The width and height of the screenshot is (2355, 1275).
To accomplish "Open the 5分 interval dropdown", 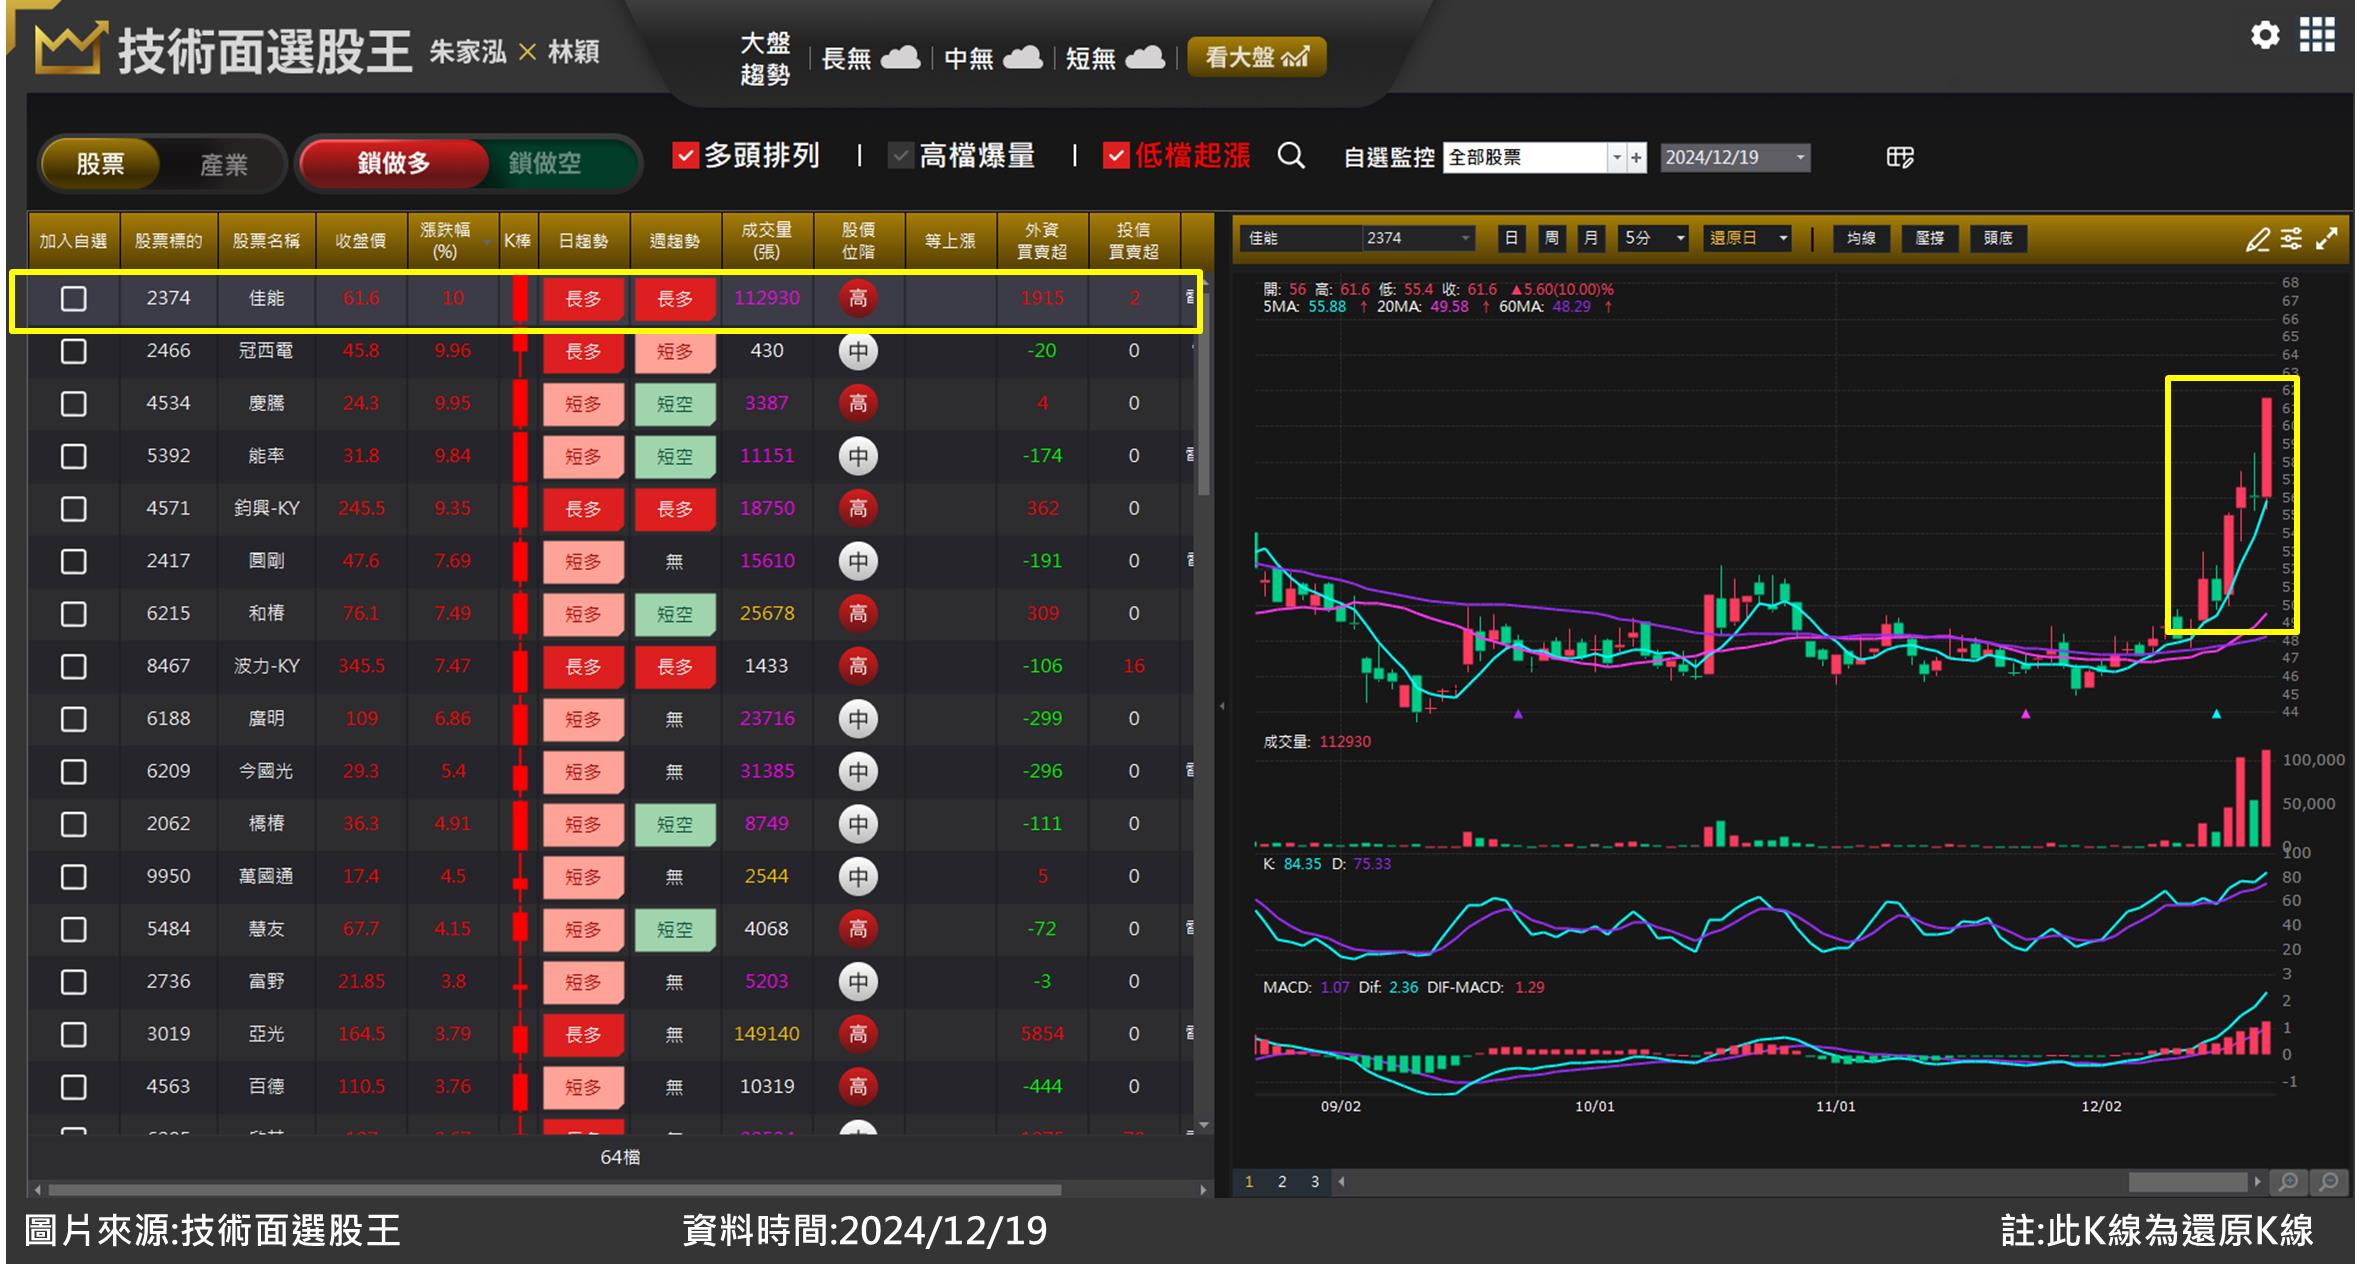I will pyautogui.click(x=1681, y=239).
